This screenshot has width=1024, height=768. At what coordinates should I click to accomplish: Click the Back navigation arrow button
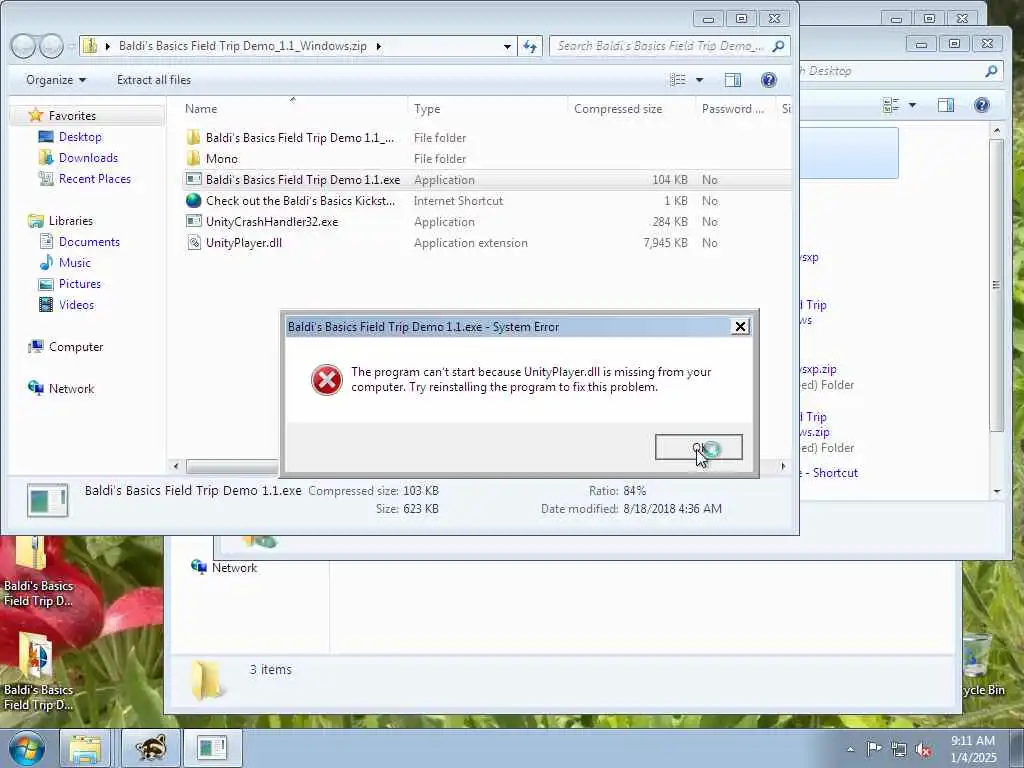[24, 46]
